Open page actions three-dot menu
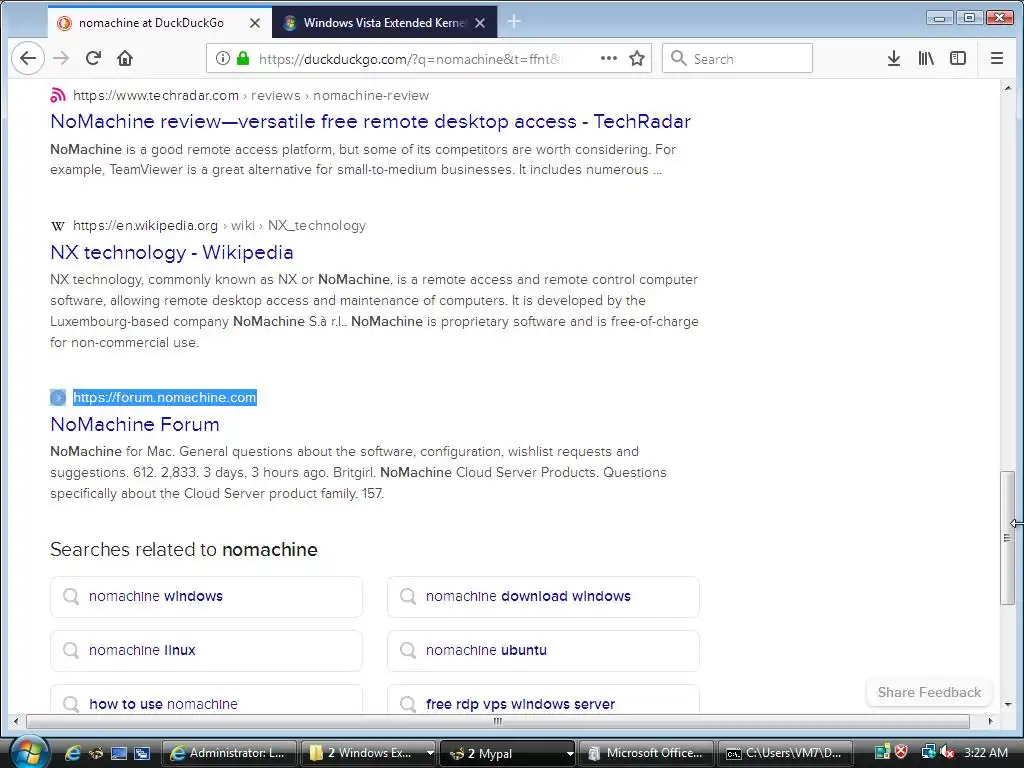The height and width of the screenshot is (768, 1024). tap(609, 58)
